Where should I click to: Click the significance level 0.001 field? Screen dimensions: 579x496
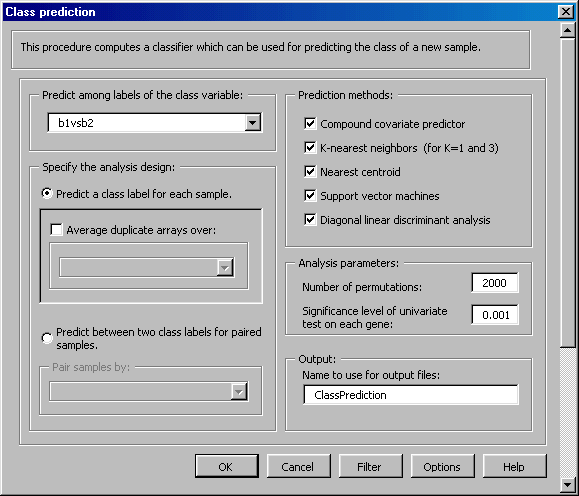coord(495,315)
